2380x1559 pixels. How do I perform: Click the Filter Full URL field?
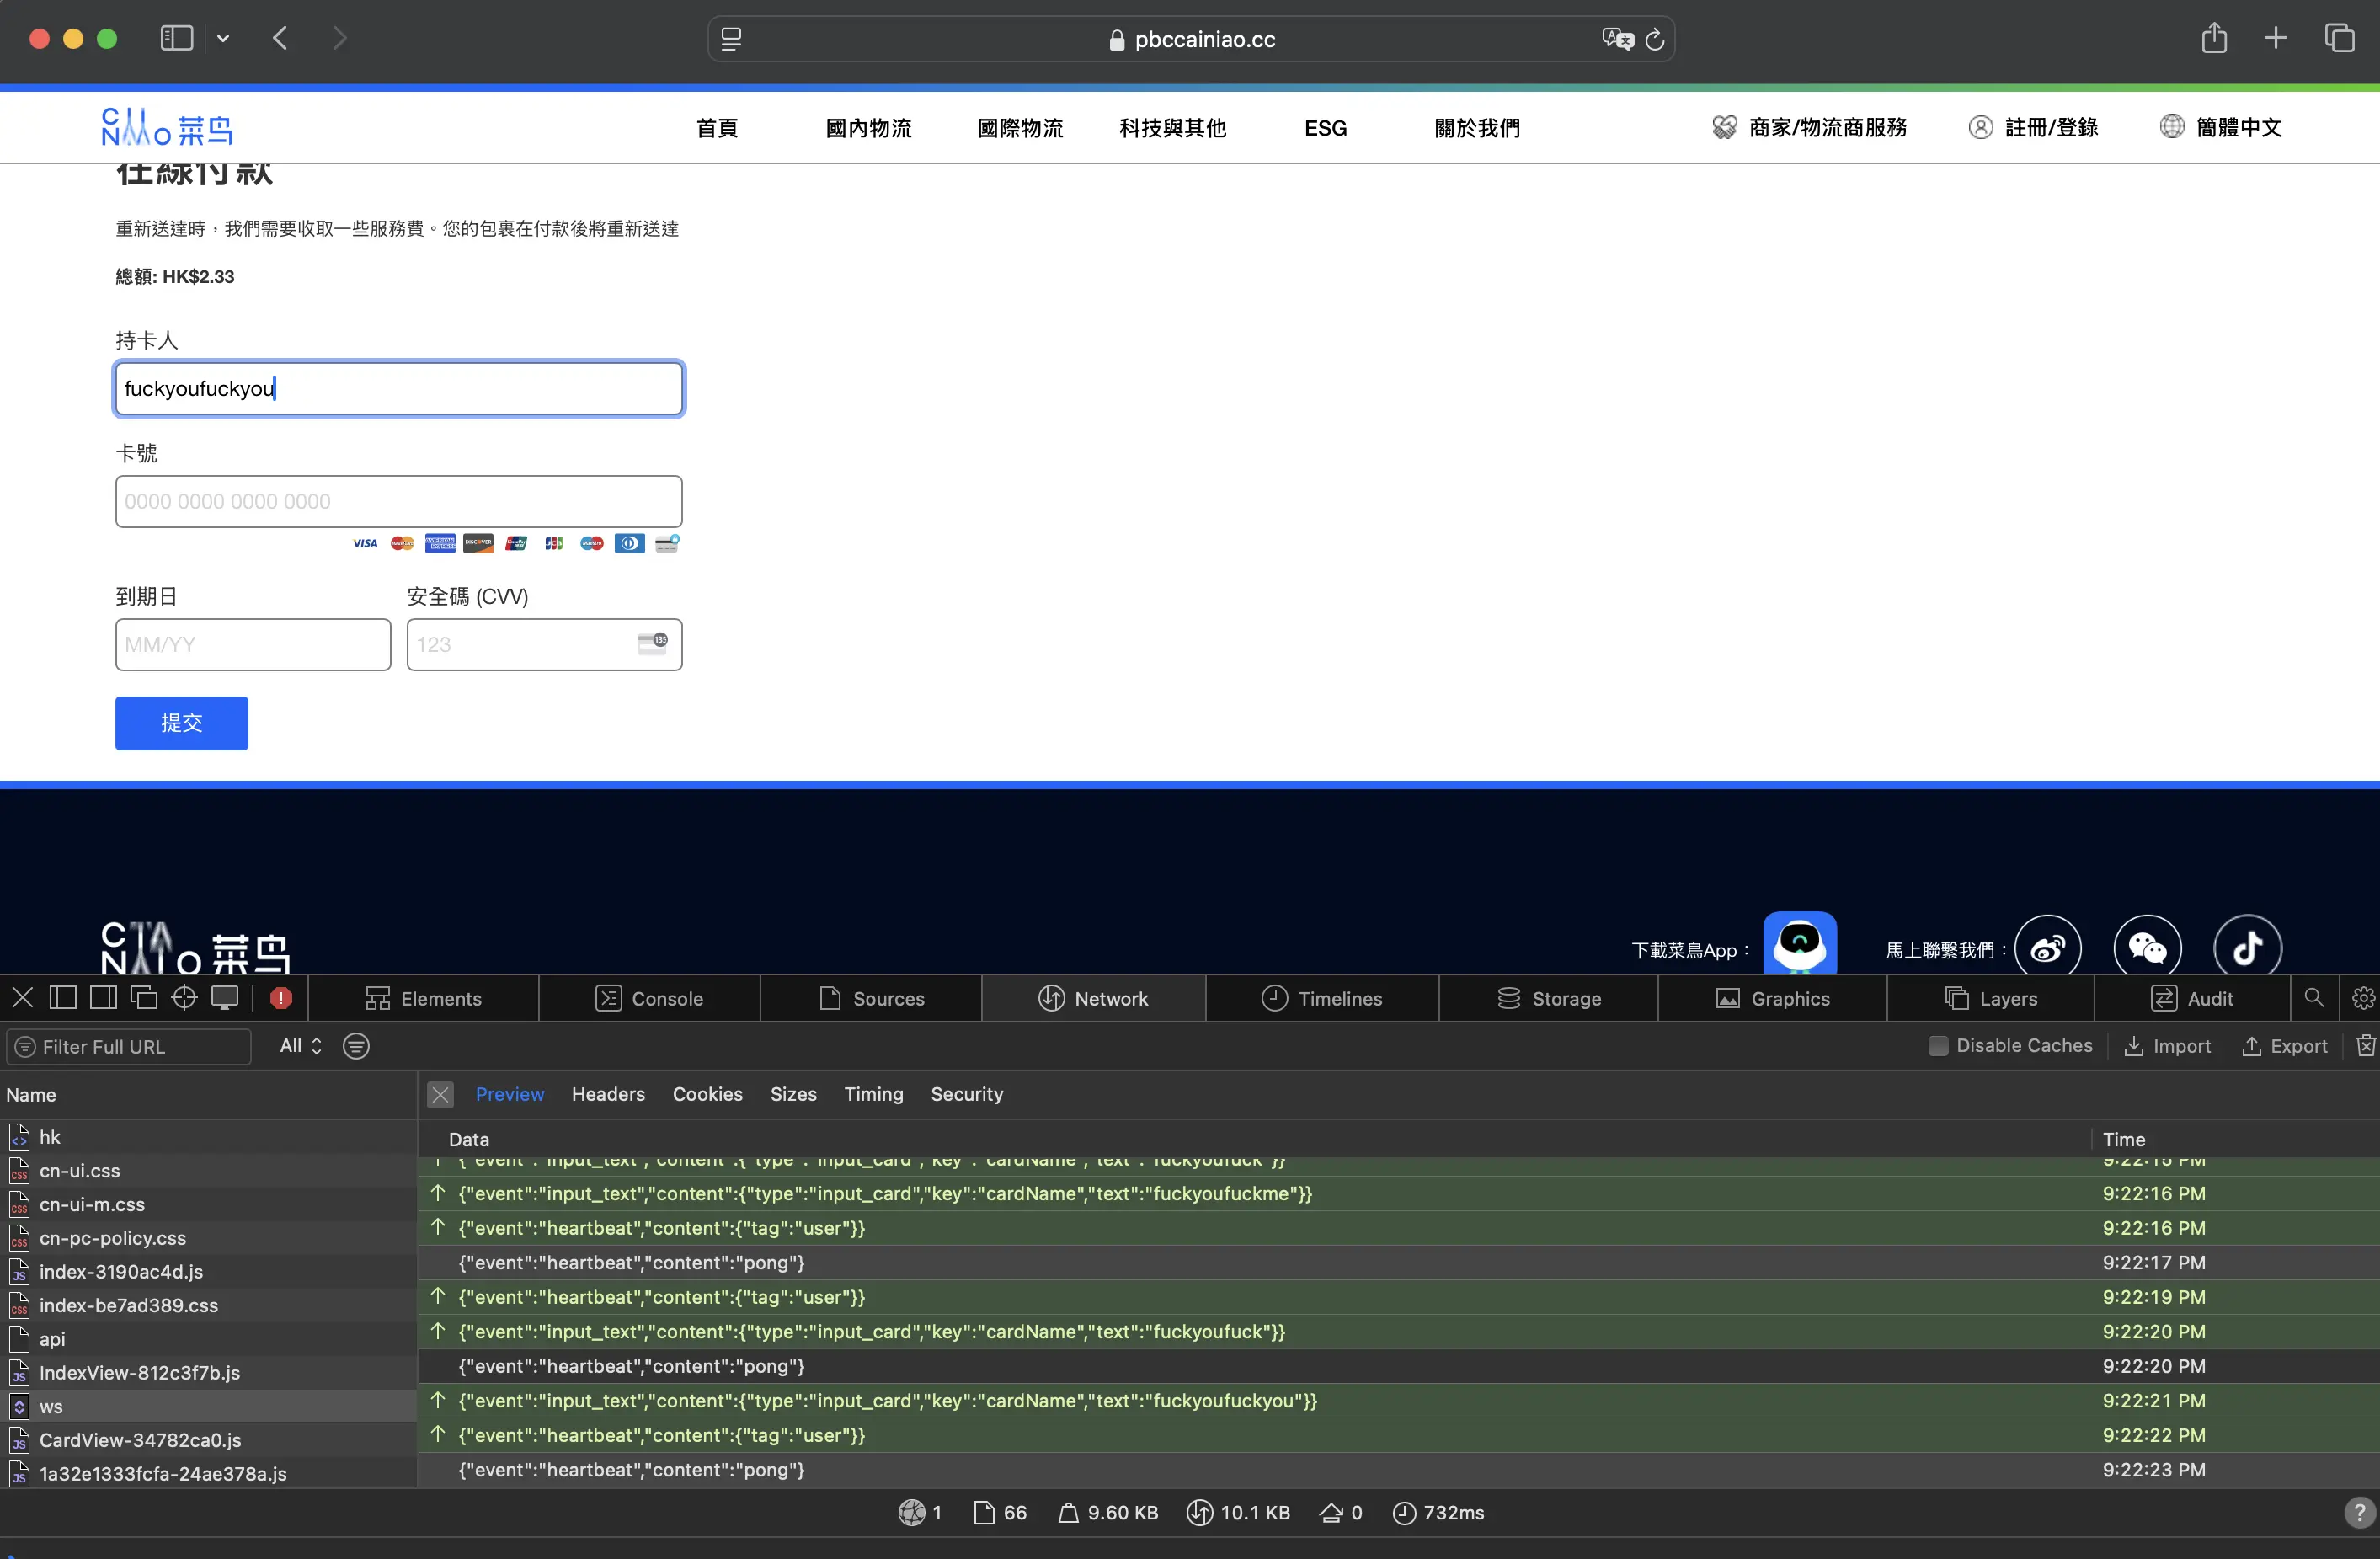128,1046
